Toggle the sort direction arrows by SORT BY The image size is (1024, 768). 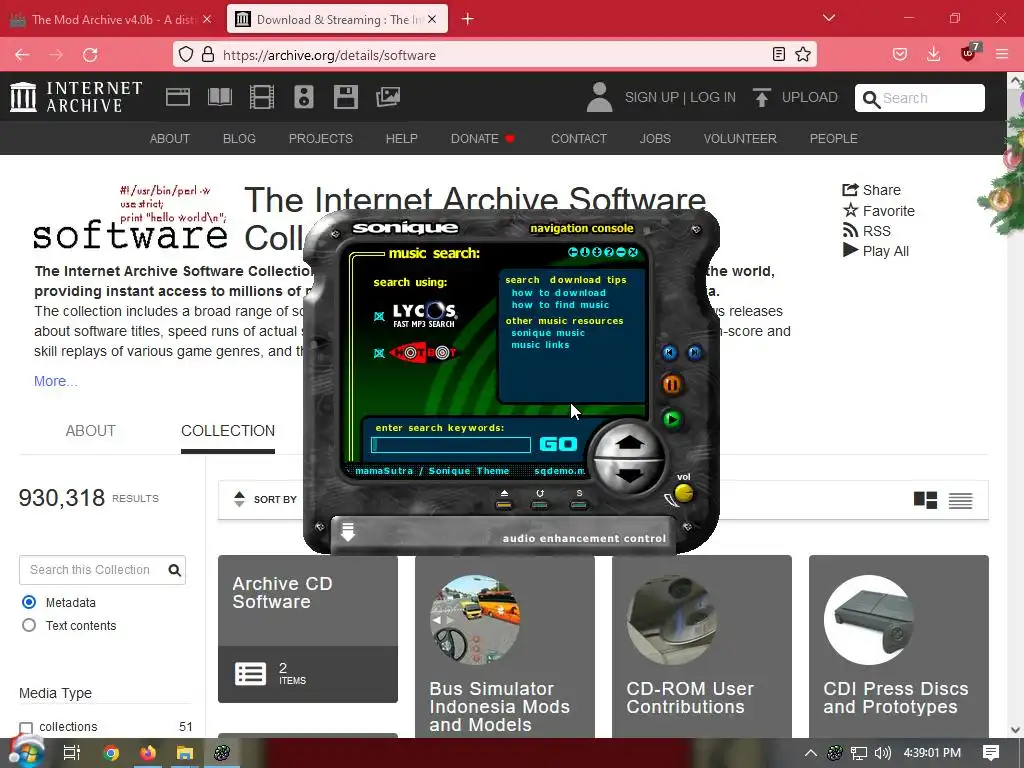[x=239, y=499]
